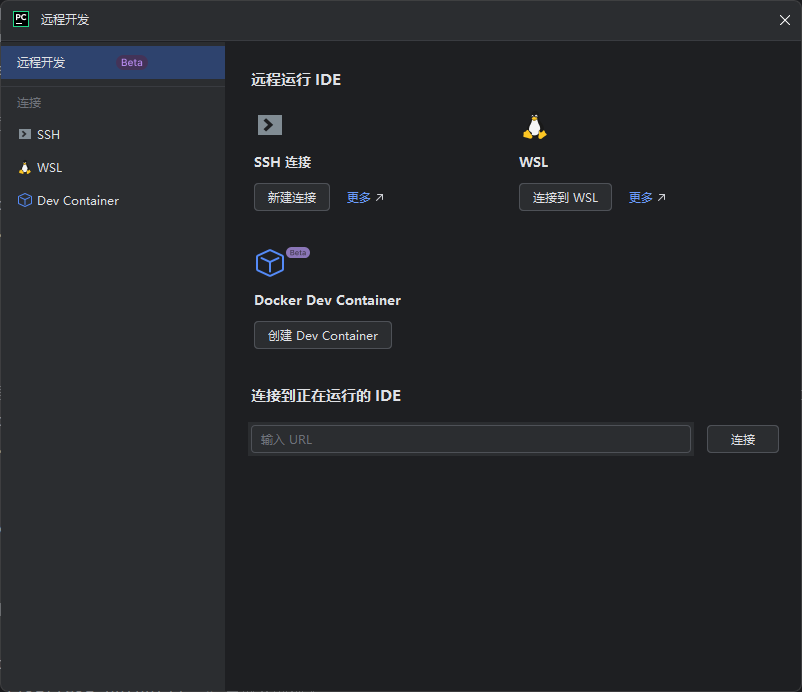Click the SSH 连接 label

point(282,162)
